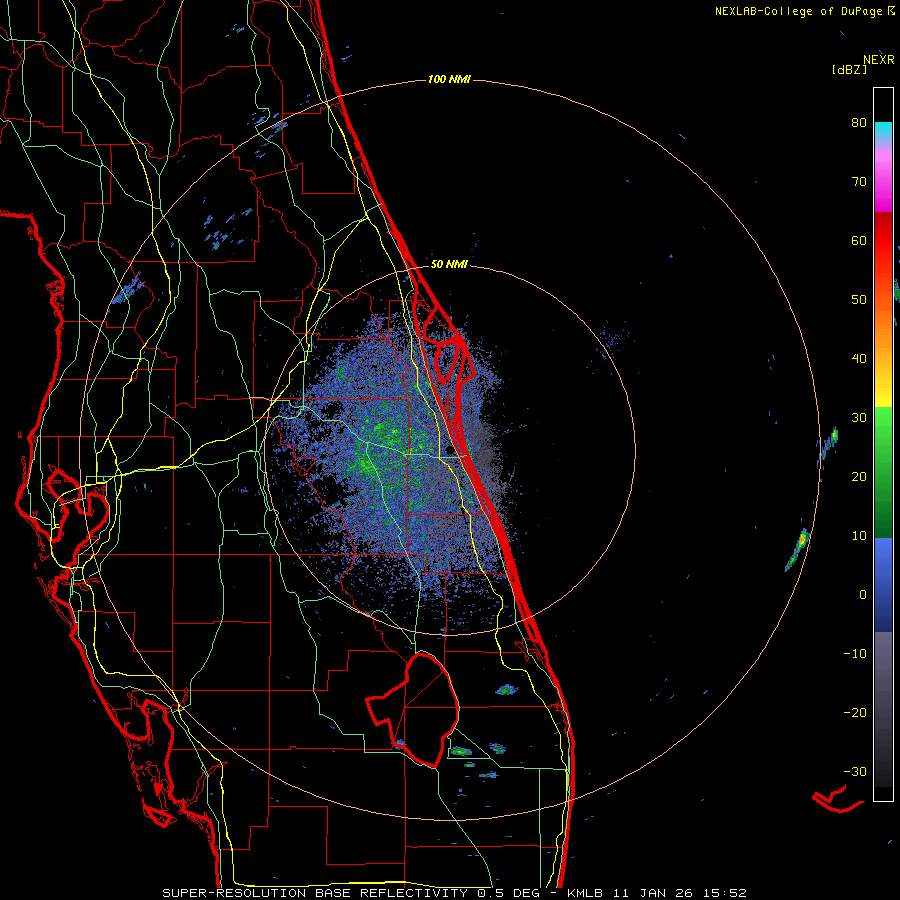Viewport: 900px width, 900px height.
Task: Click the cyan top band of the color scale
Action: pos(883,131)
